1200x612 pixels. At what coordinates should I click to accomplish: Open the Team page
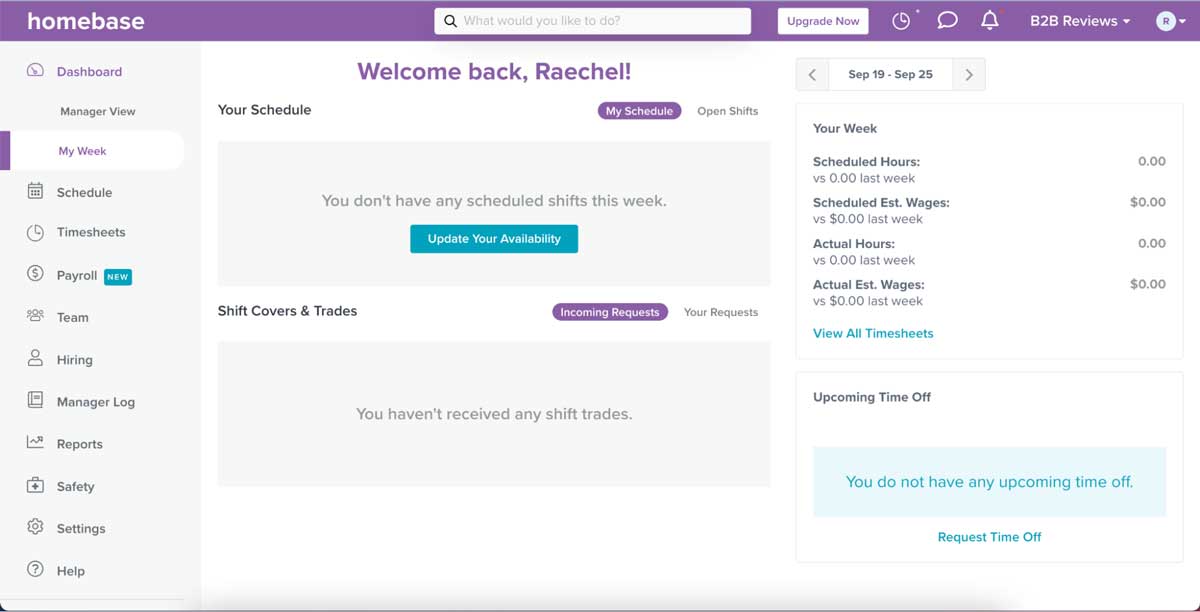[72, 317]
